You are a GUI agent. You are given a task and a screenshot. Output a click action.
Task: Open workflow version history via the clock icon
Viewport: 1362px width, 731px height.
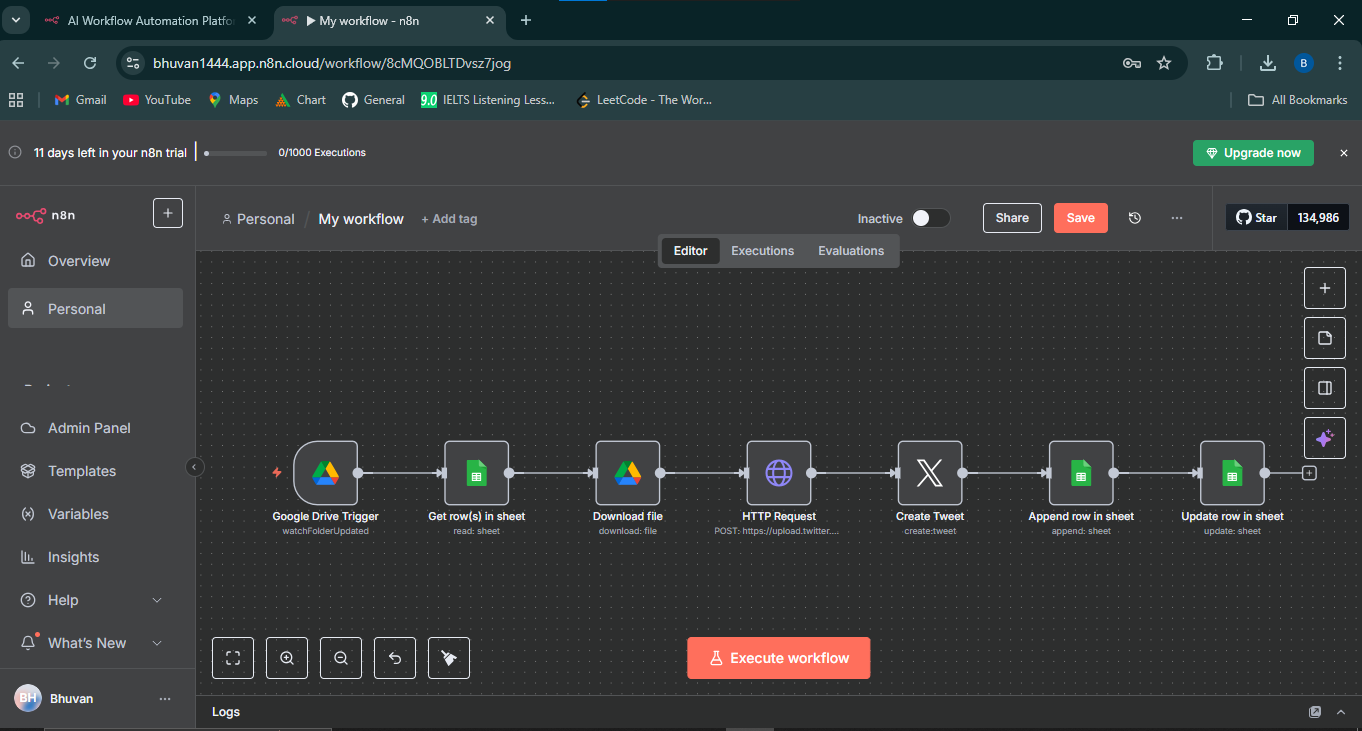[x=1135, y=217]
